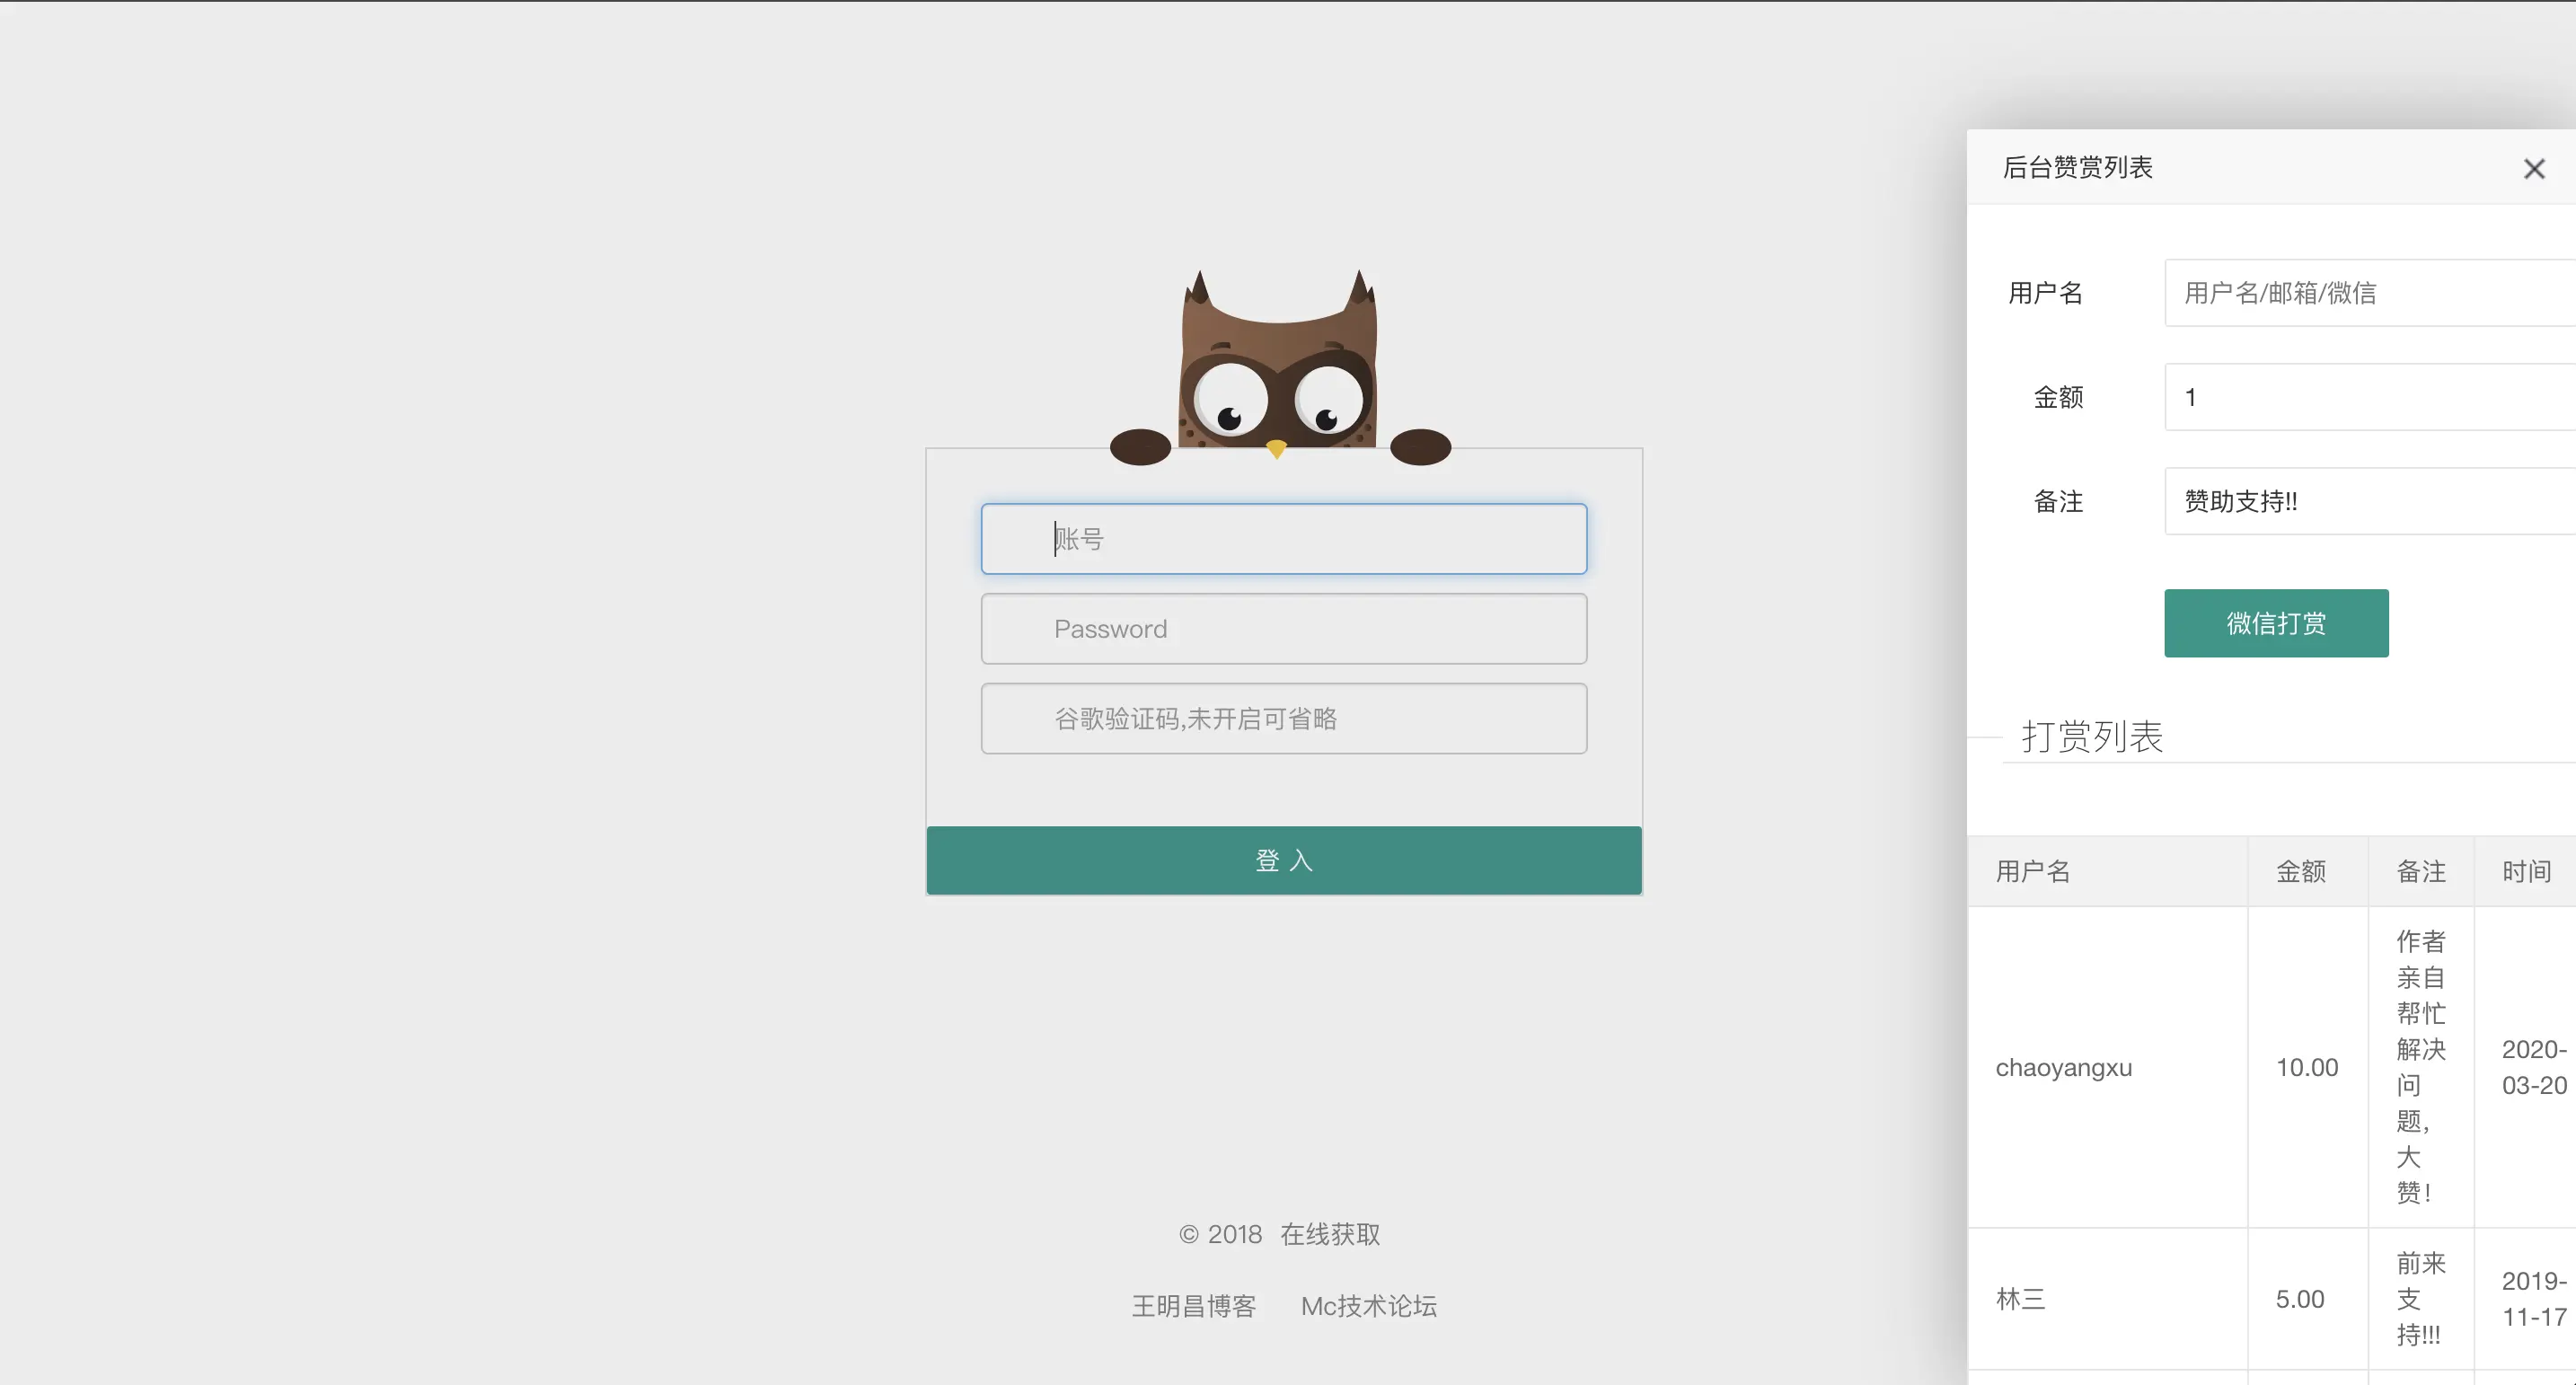Viewport: 2576px width, 1385px height.
Task: Click the owl's right paw
Action: 1420,447
